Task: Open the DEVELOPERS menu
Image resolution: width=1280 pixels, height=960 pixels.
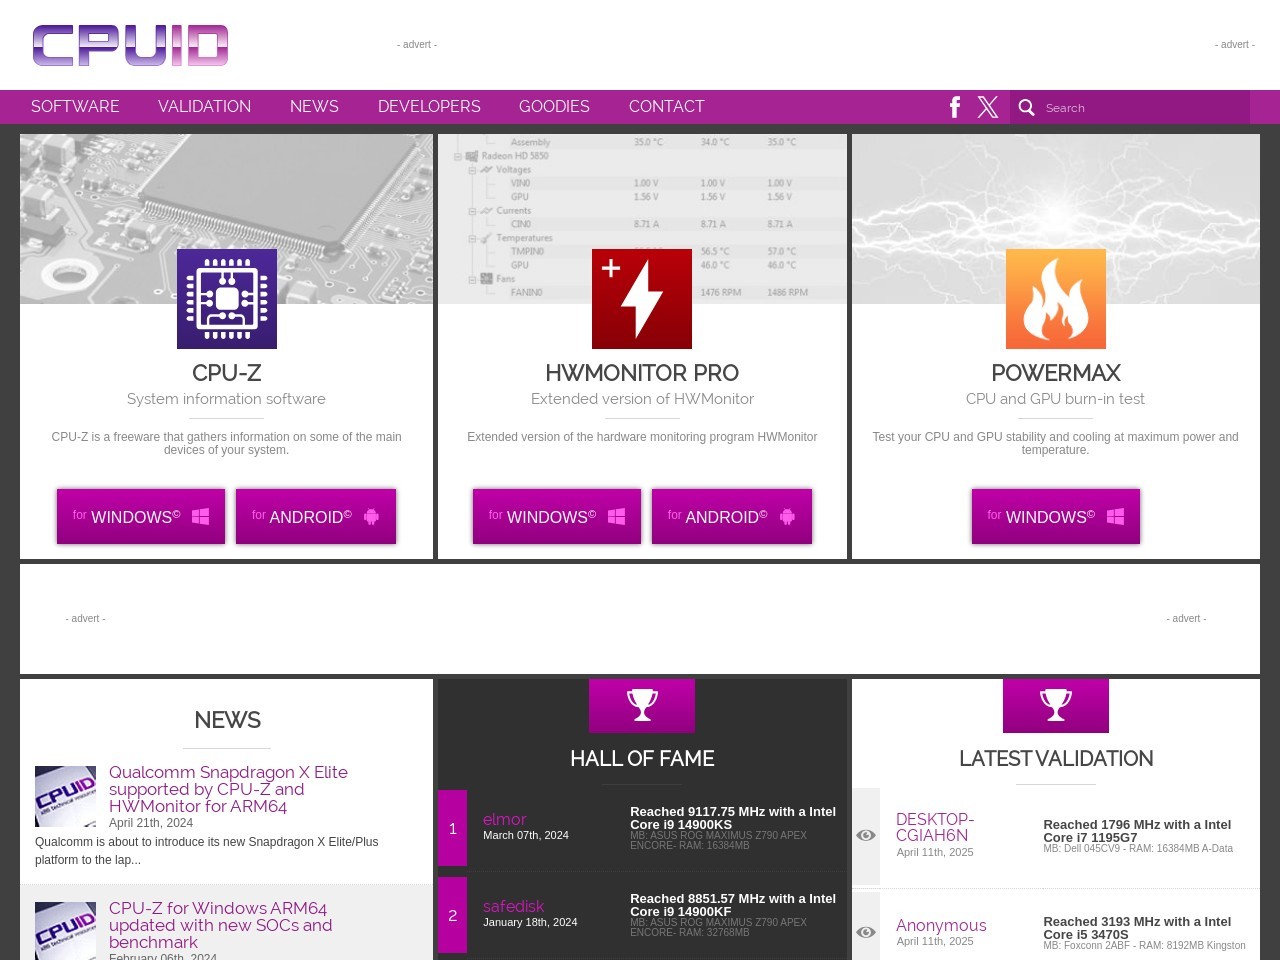Action: (x=429, y=107)
